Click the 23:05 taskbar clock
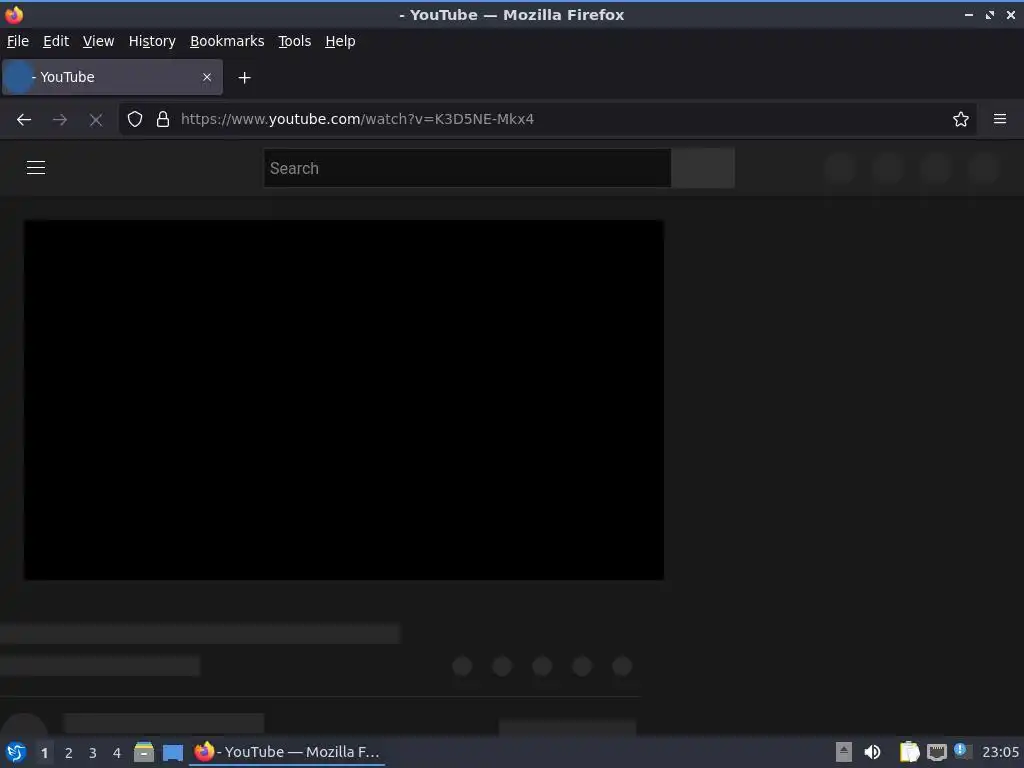This screenshot has width=1024, height=768. pyautogui.click(x=1000, y=752)
